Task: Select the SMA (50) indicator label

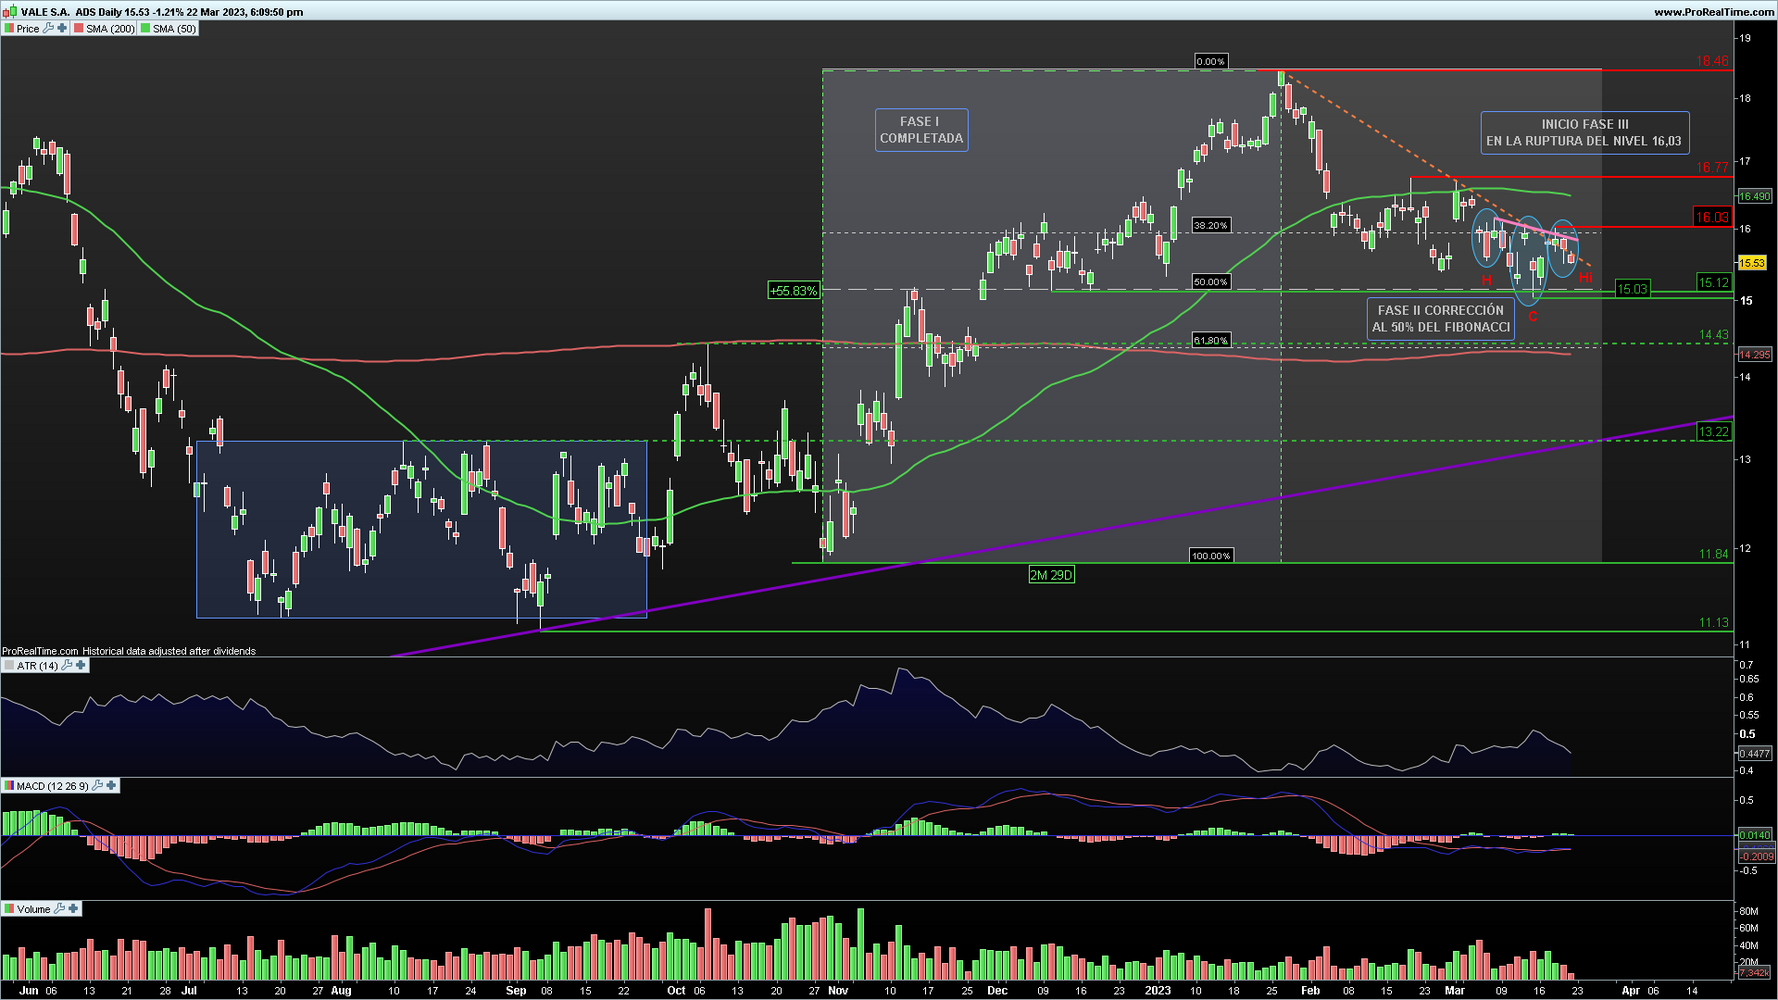Action: 174,29
